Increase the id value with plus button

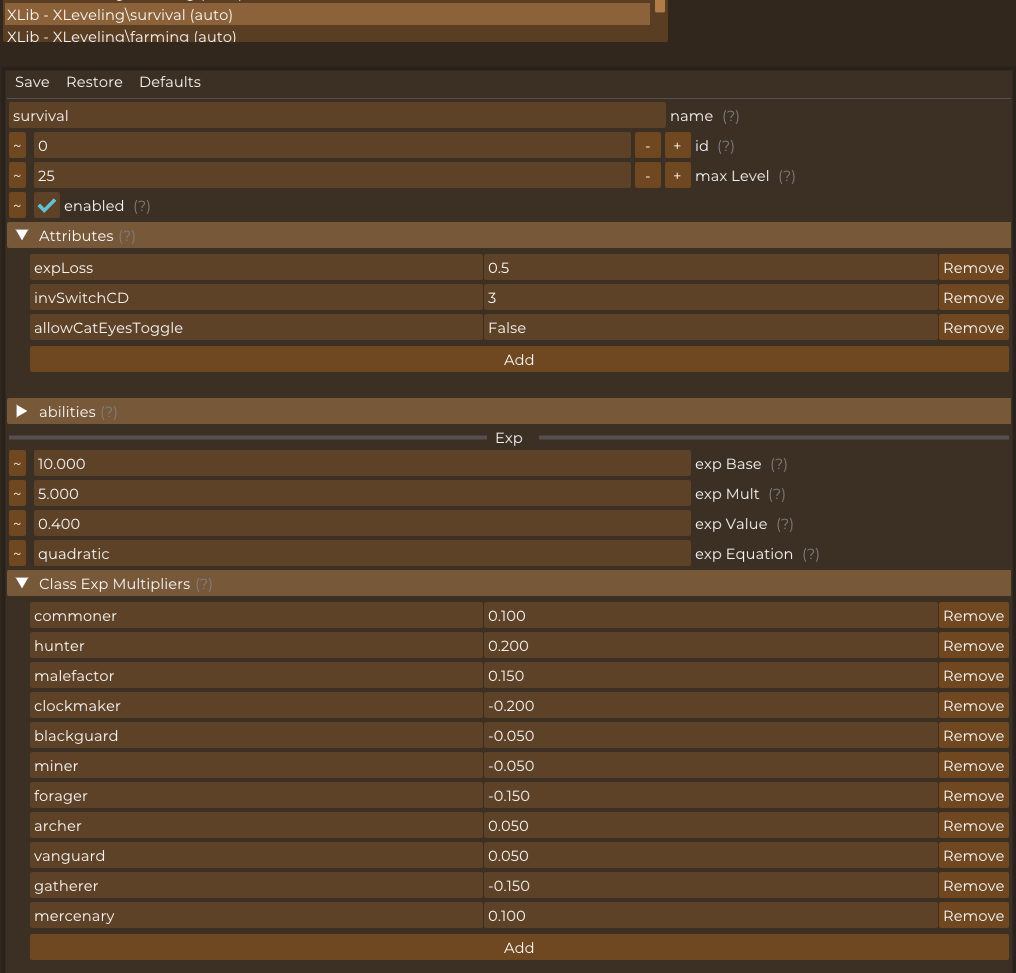coord(677,146)
